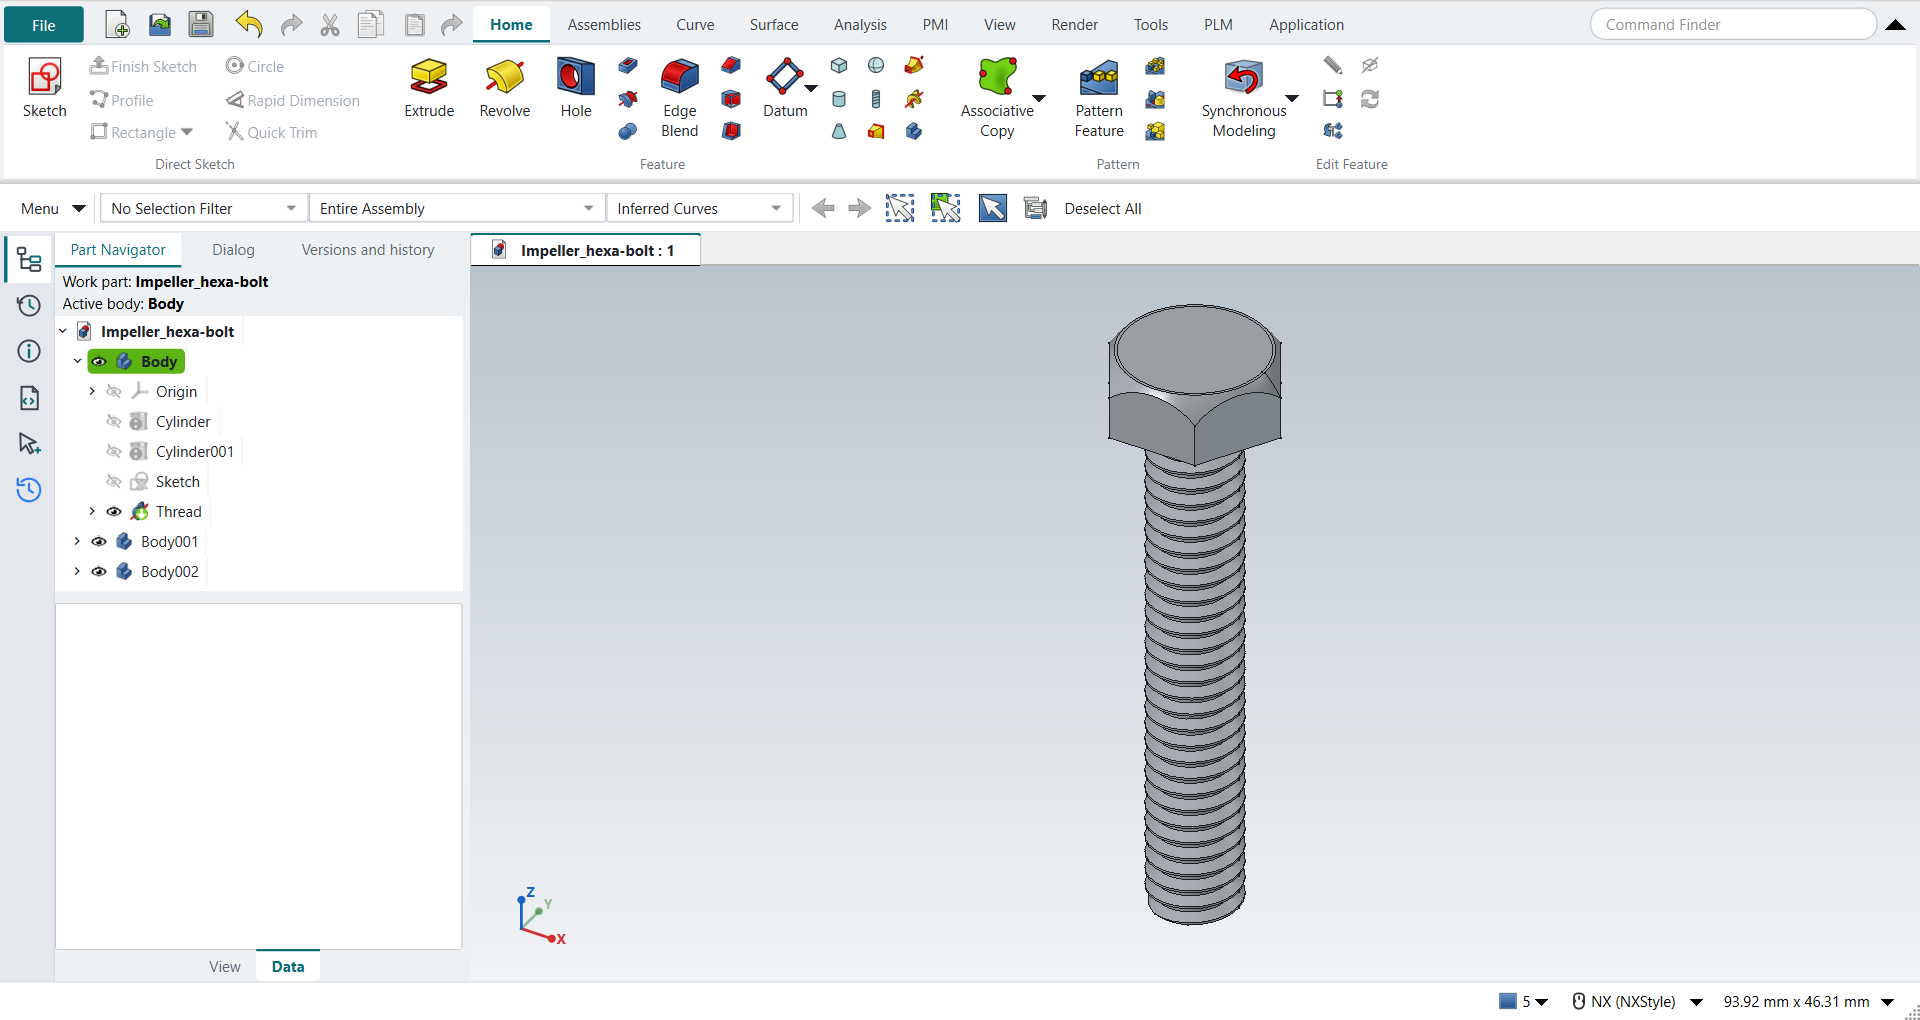
Task: Hide Body001 via eye icon
Action: pos(99,542)
